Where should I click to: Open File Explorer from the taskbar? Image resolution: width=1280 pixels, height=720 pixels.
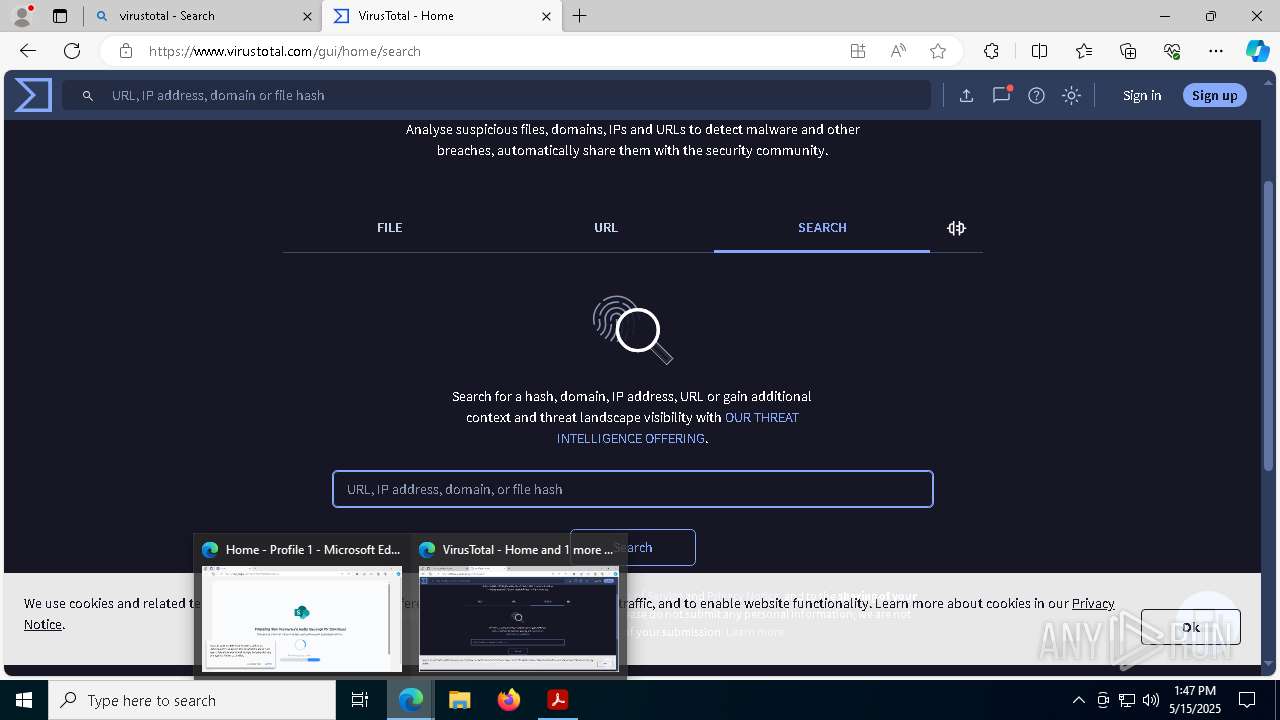tap(459, 700)
